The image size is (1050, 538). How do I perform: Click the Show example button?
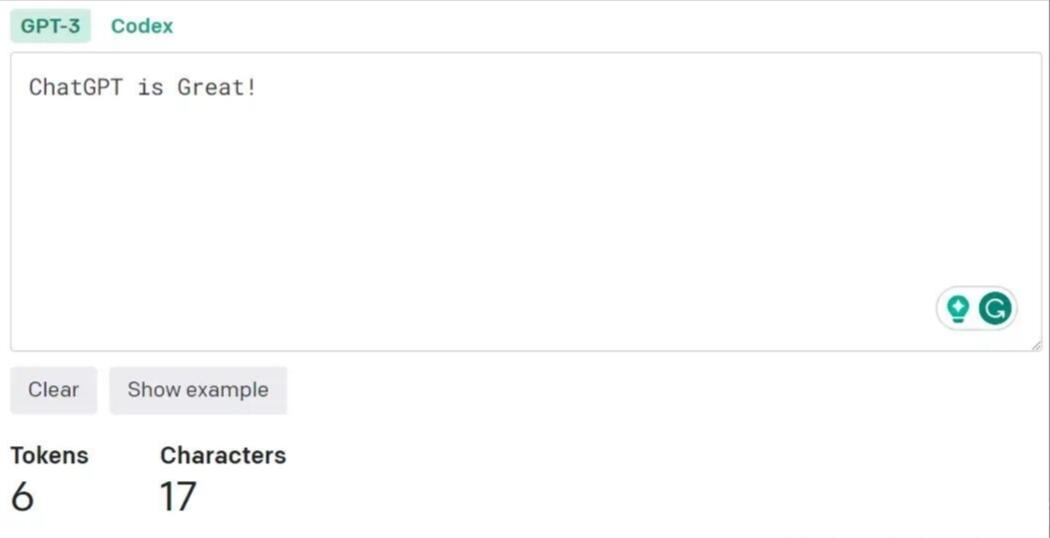[198, 390]
